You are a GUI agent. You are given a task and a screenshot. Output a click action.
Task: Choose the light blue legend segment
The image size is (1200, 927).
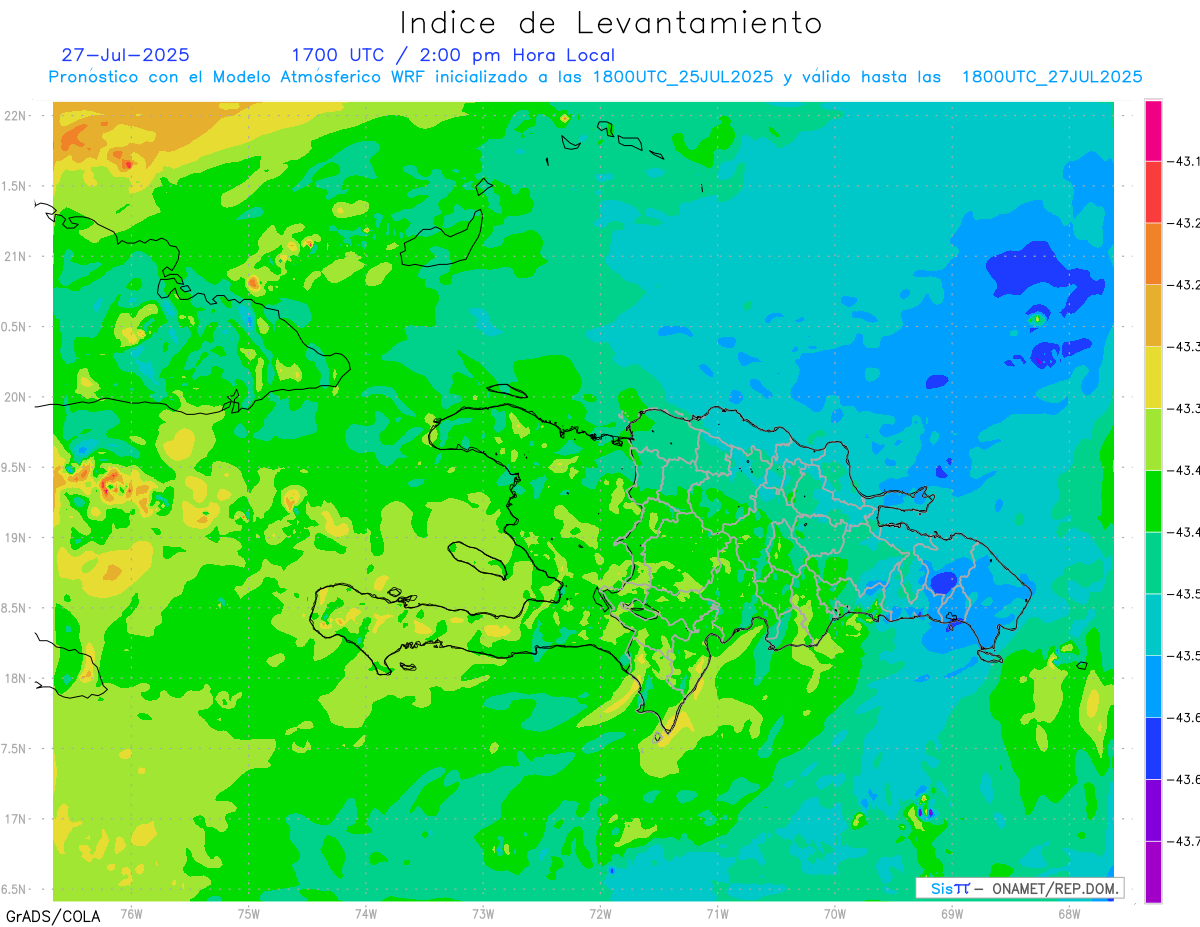pos(1153,686)
